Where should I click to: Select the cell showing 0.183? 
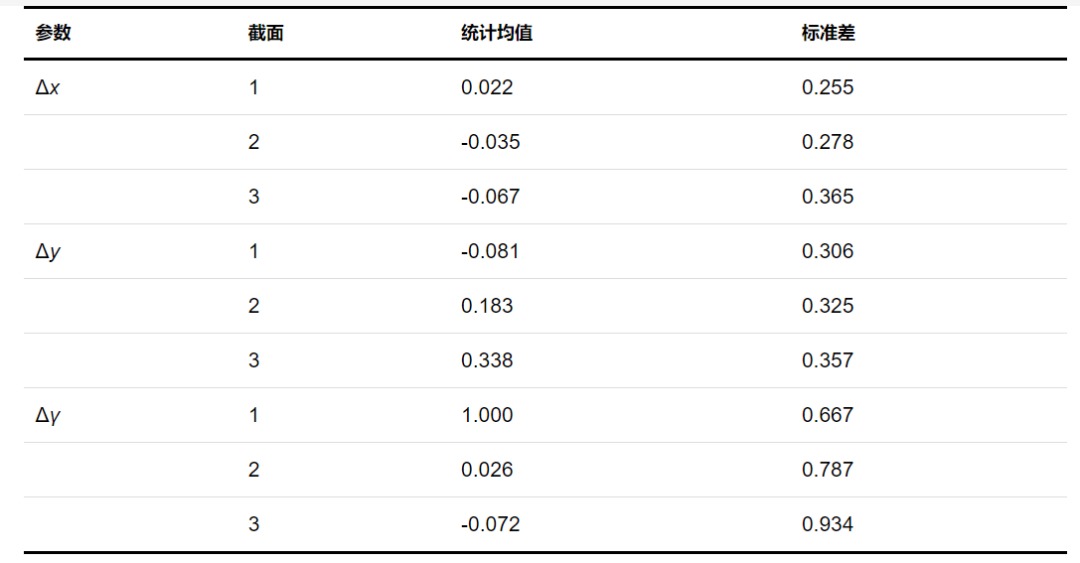487,306
